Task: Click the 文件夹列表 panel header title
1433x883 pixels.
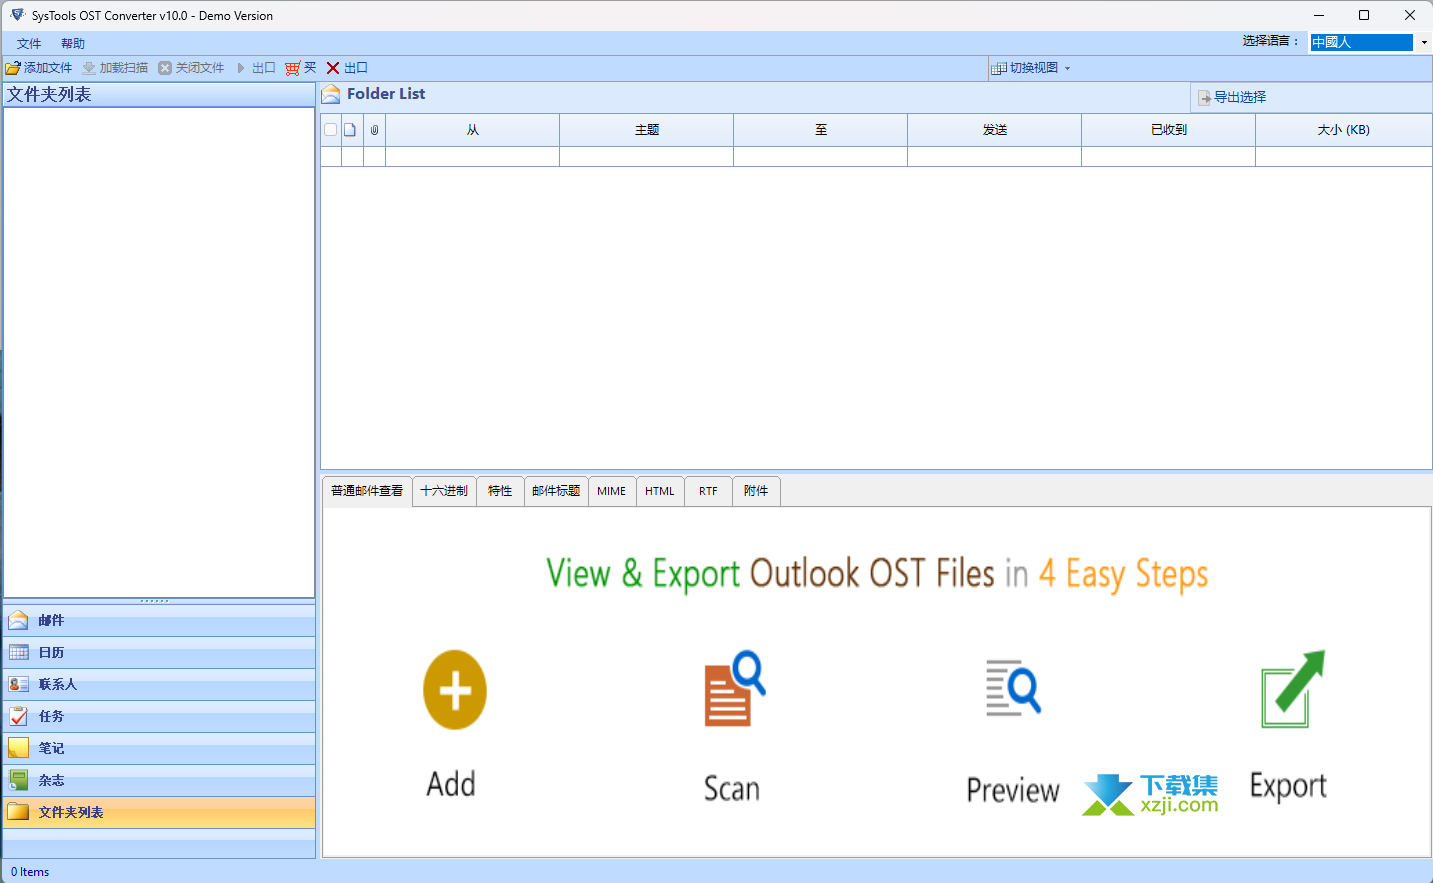Action: [x=49, y=94]
